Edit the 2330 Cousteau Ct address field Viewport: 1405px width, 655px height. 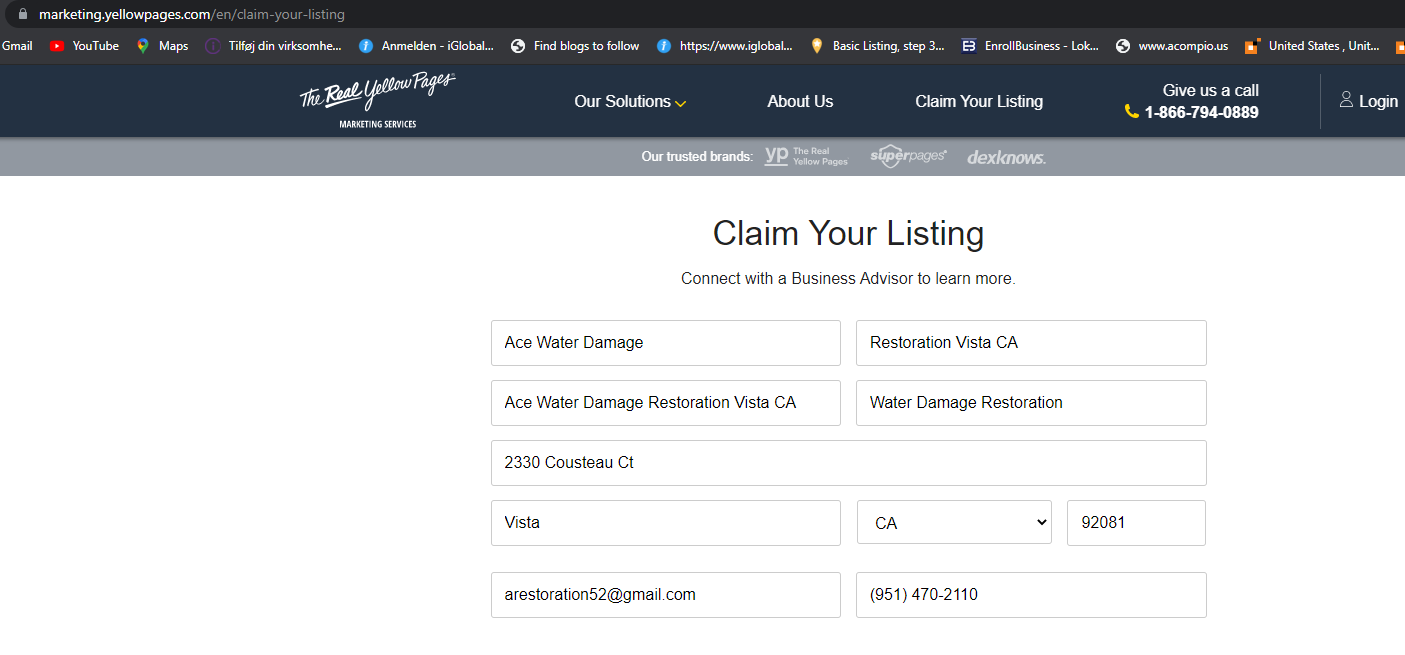(x=849, y=463)
